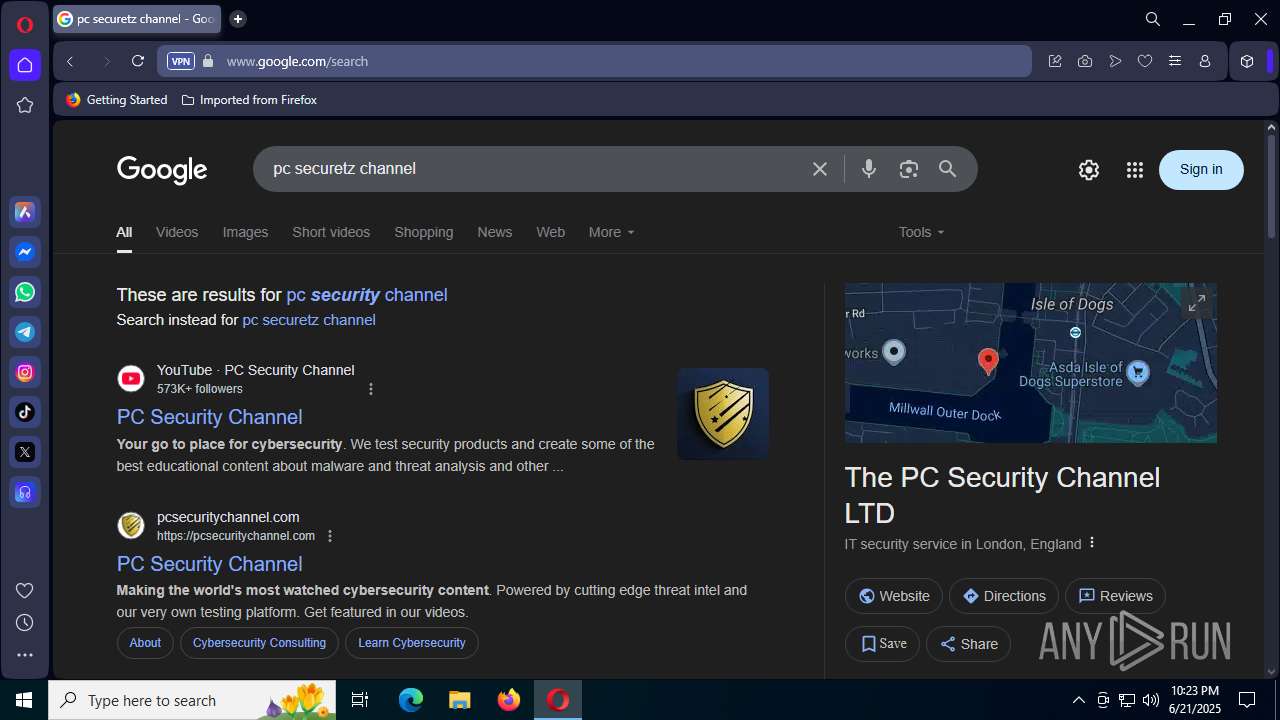
Task: Open history clock icon in sidebar
Action: [x=25, y=623]
